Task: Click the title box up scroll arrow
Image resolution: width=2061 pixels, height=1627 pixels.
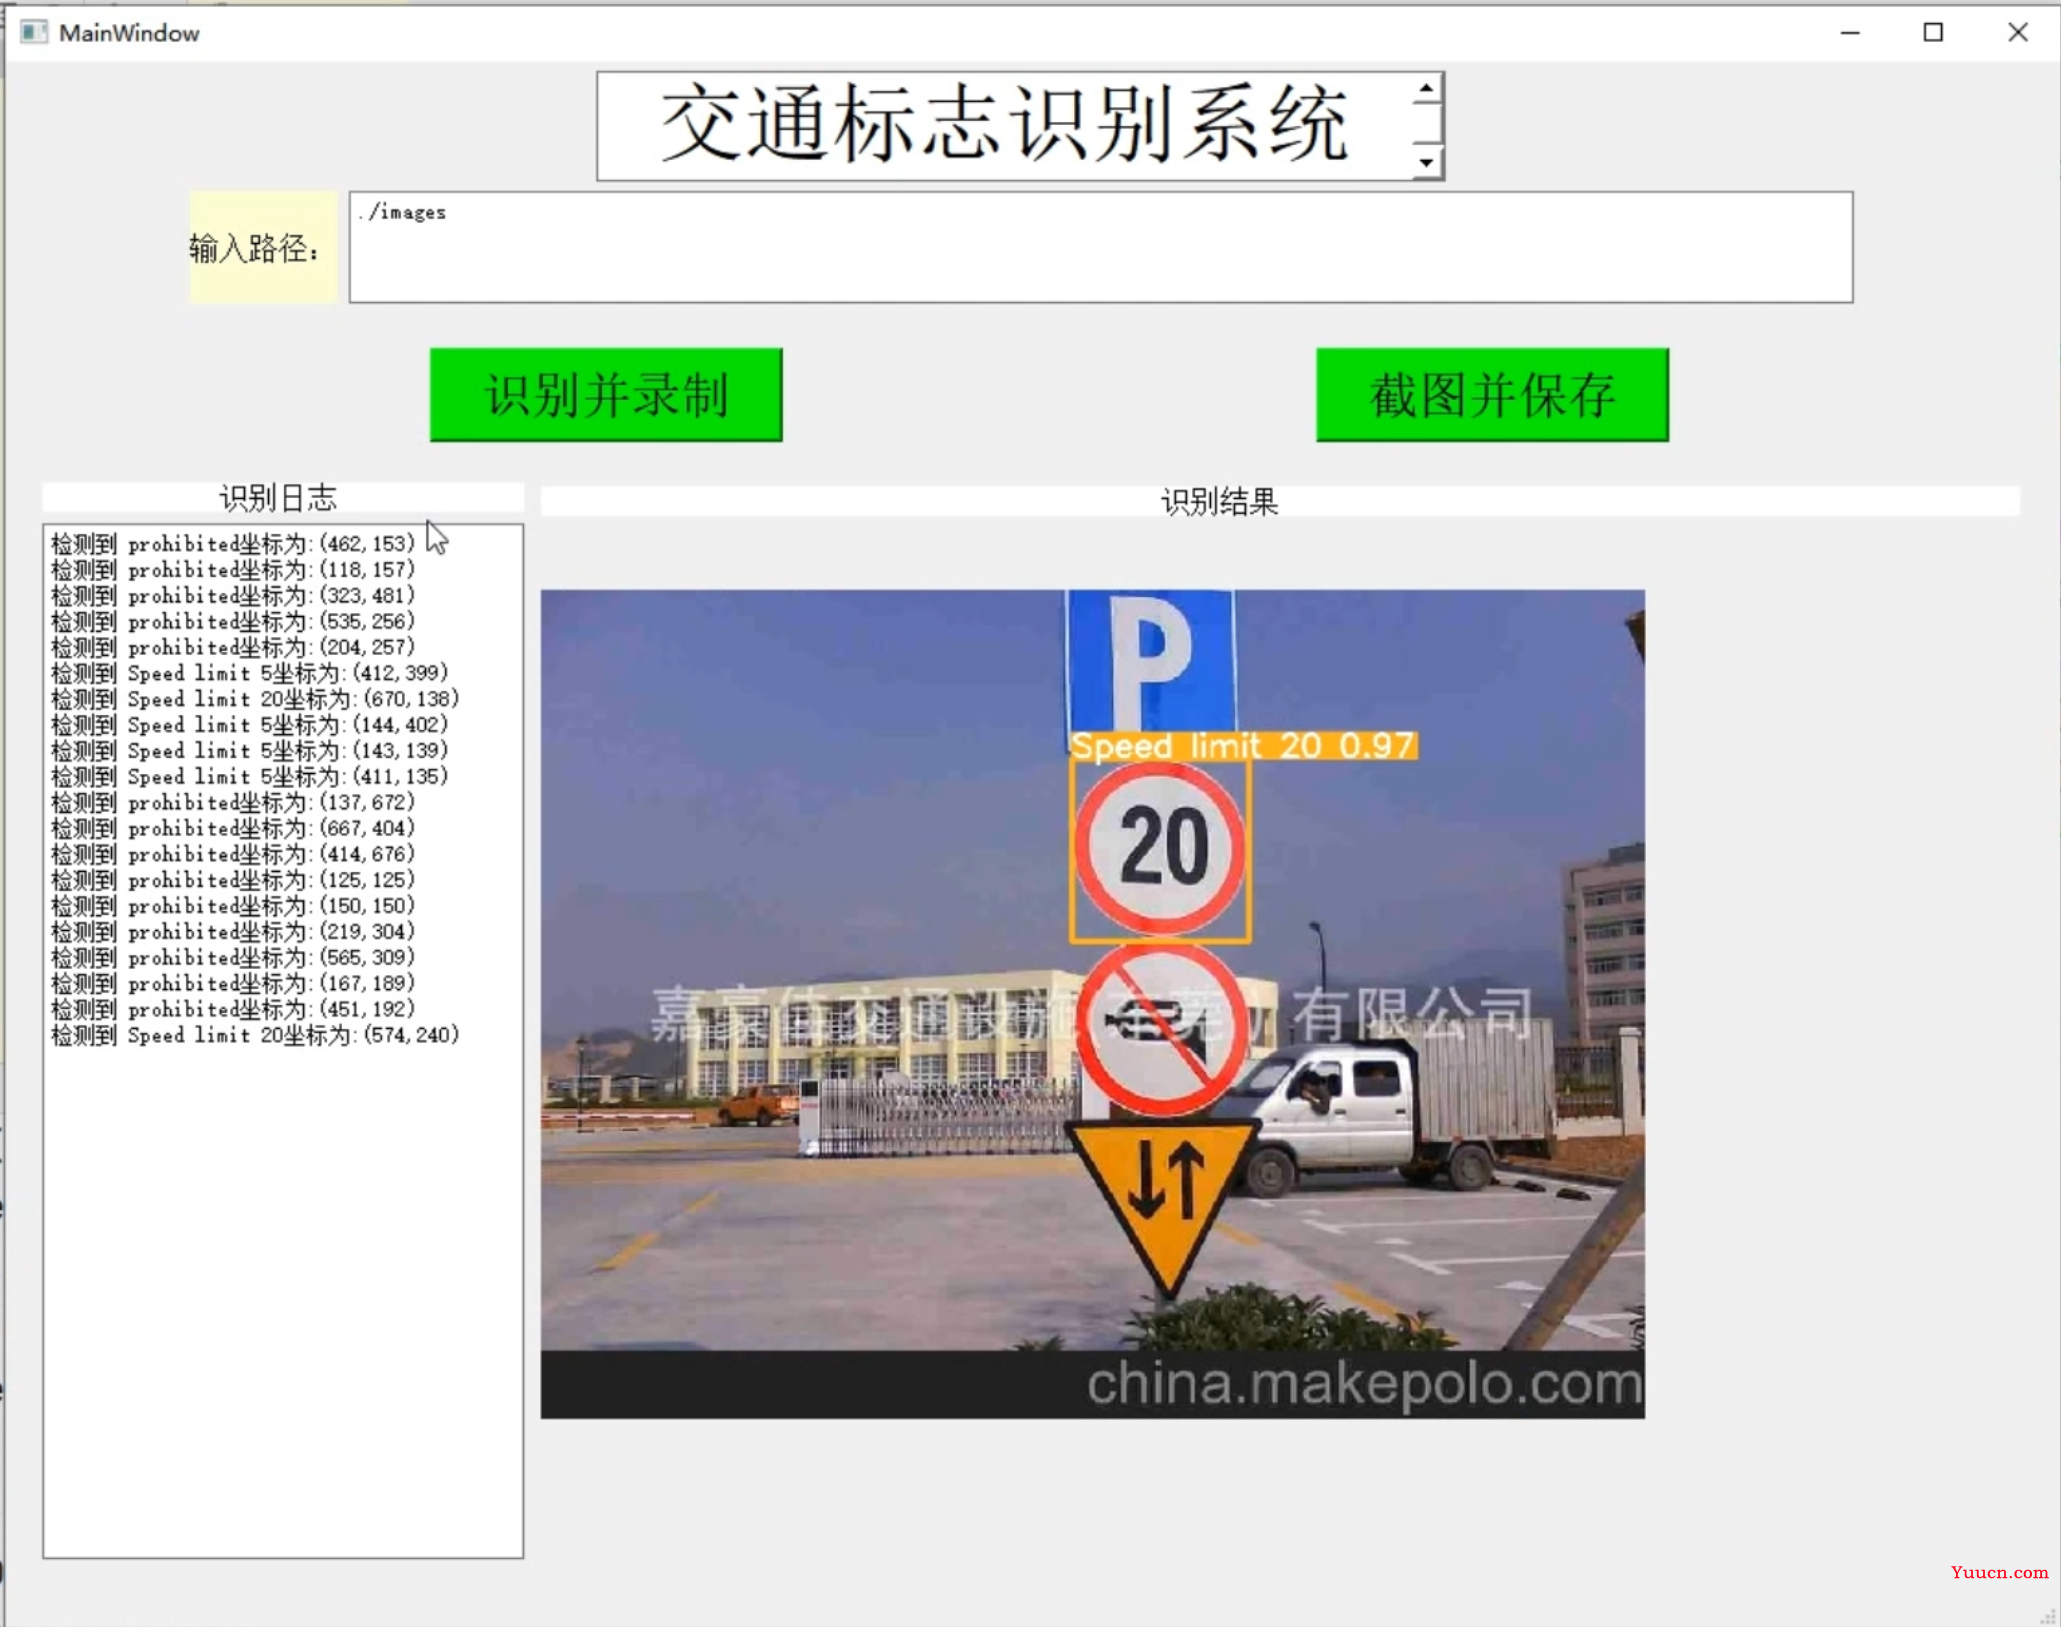Action: (x=1427, y=90)
